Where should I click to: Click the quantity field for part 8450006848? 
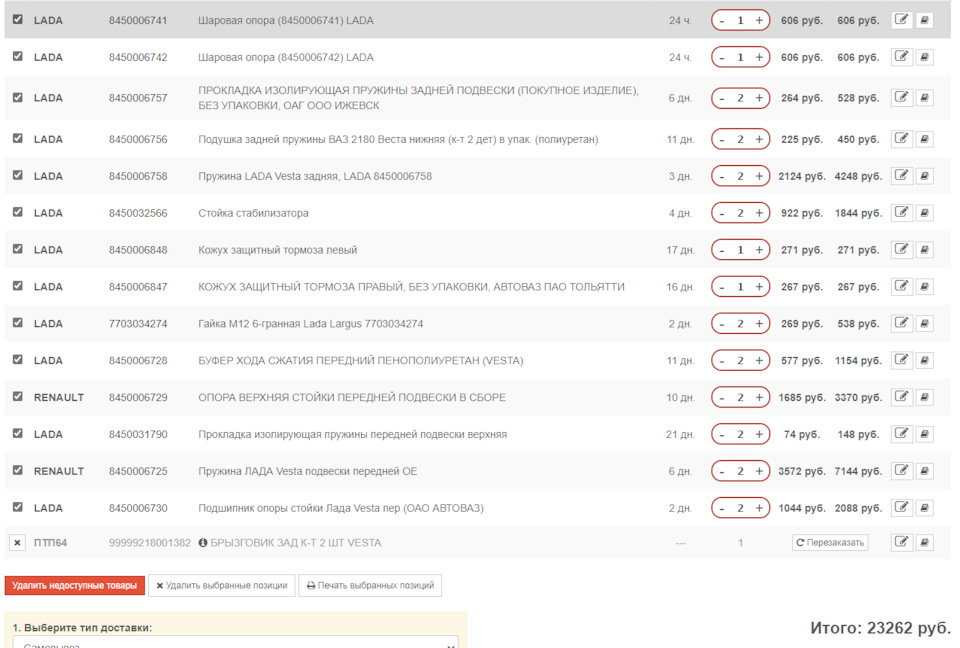(740, 250)
